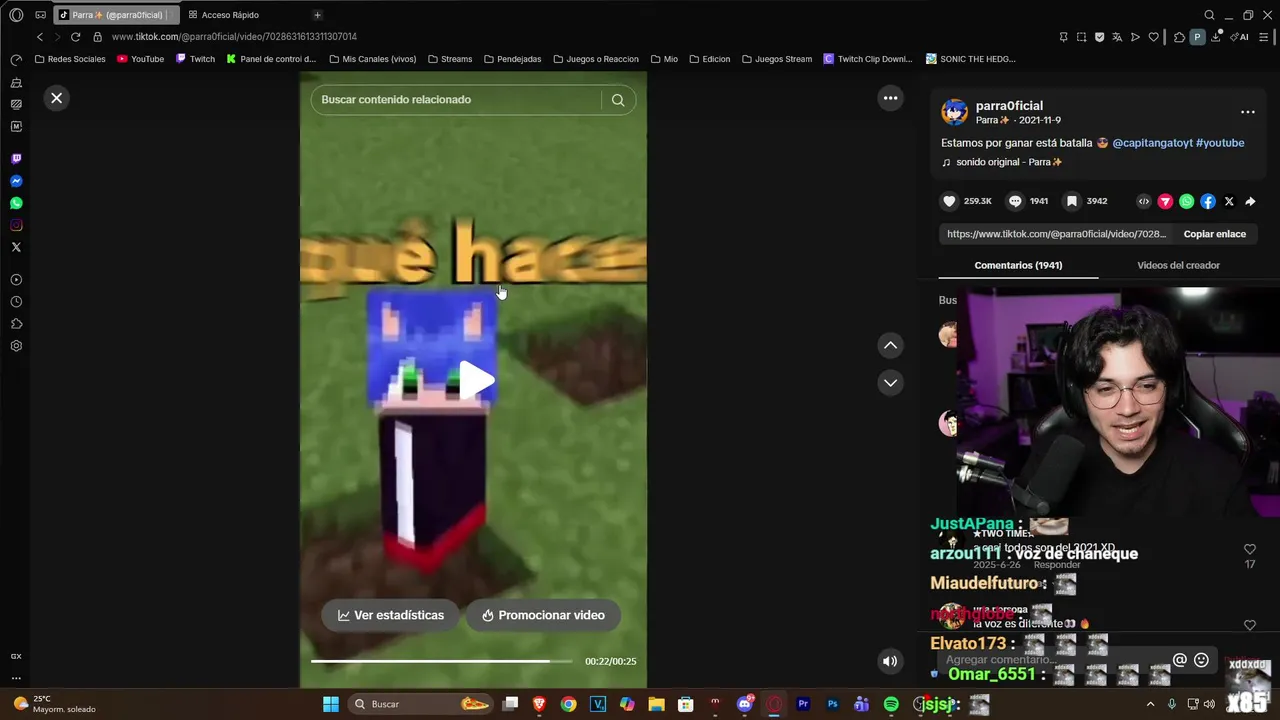
Task: Open more share options arrow
Action: pyautogui.click(x=1250, y=201)
